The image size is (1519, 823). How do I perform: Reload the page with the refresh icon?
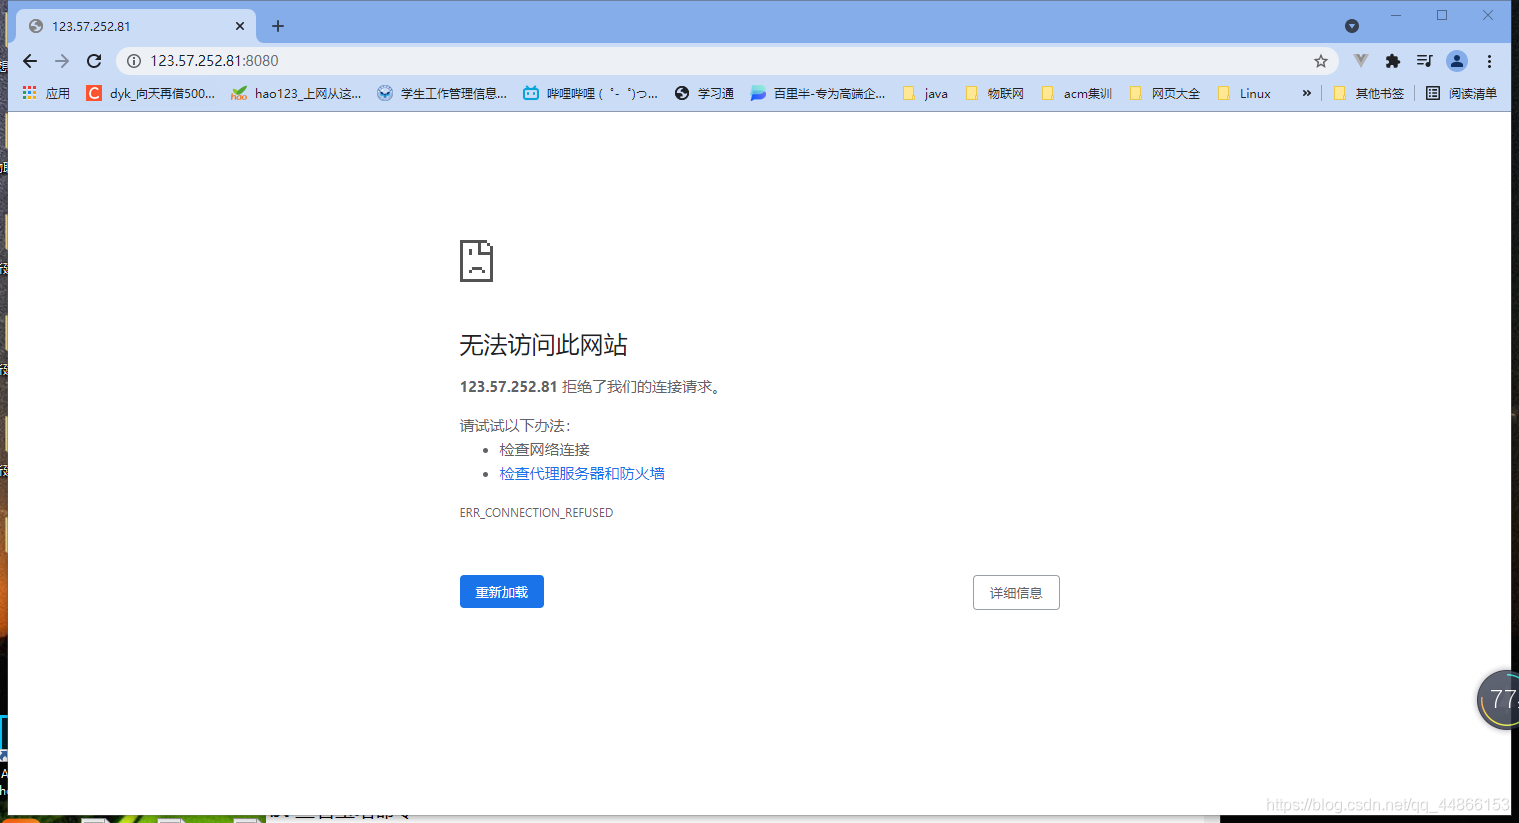click(94, 61)
